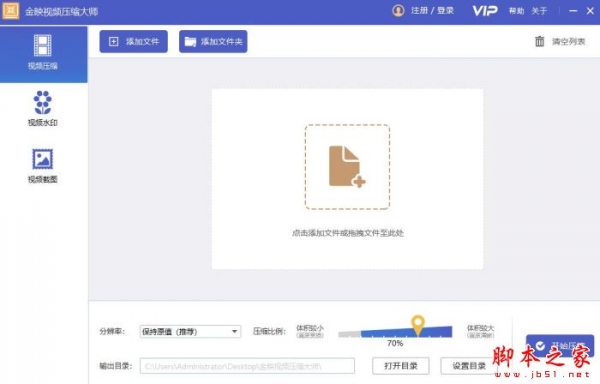Click the 添加文件夹 folder button
This screenshot has height=384, width=600.
coord(213,41)
